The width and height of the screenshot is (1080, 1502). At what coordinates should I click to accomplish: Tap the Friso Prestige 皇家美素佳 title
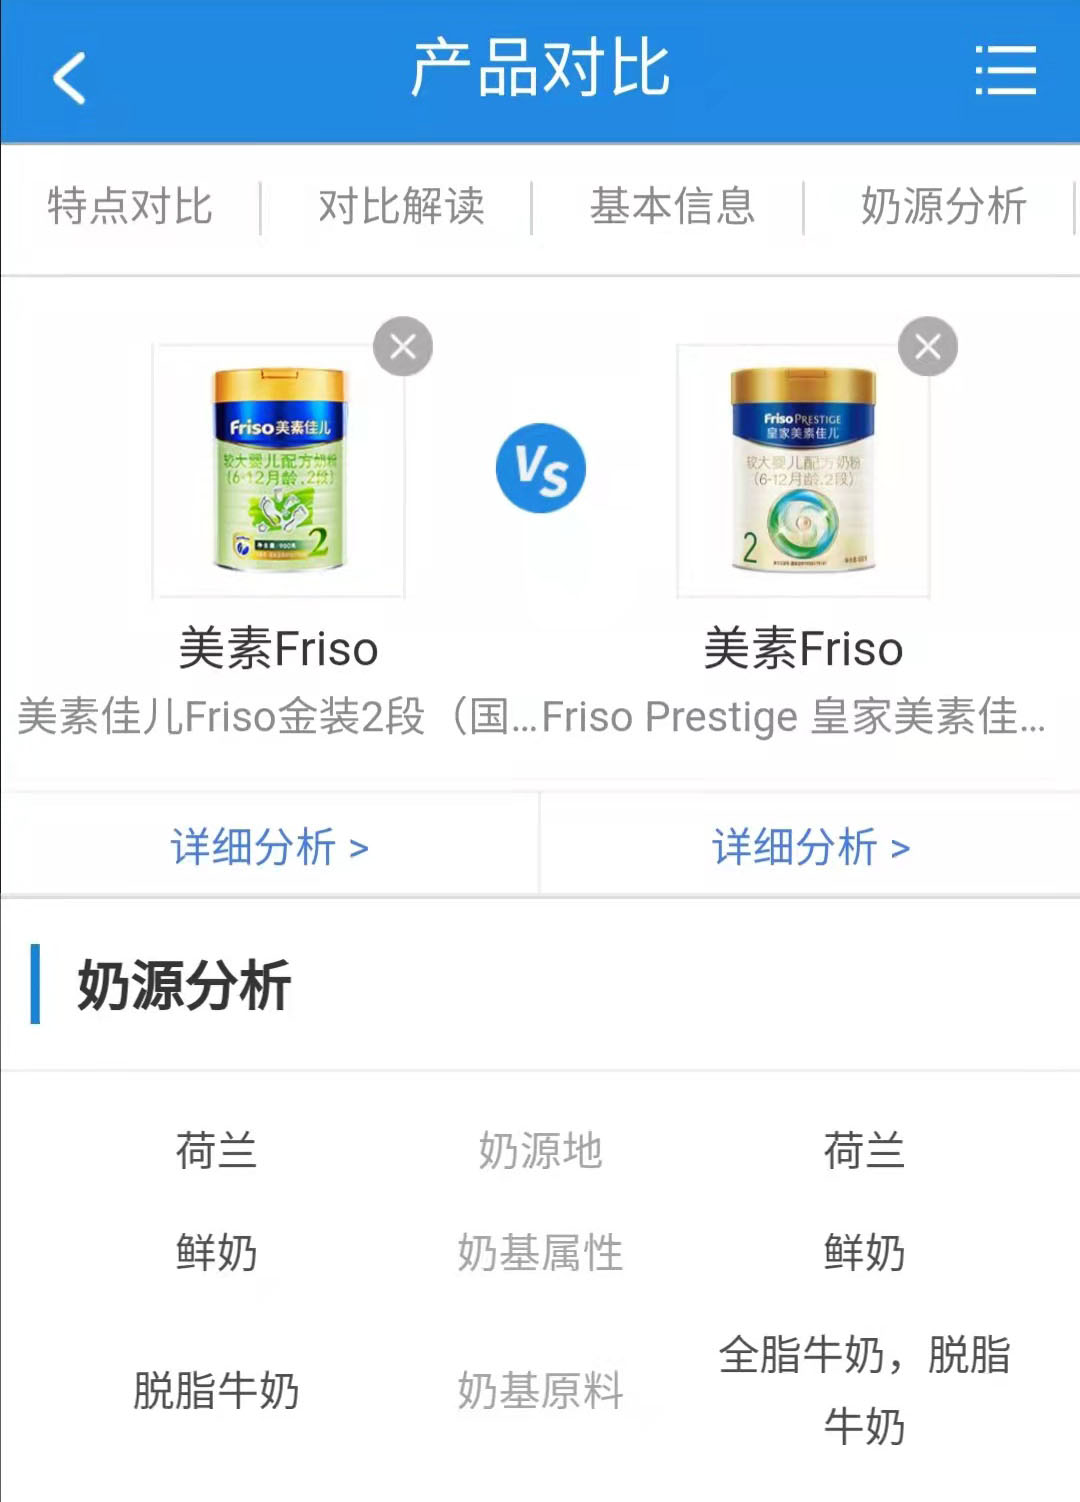pyautogui.click(x=795, y=717)
